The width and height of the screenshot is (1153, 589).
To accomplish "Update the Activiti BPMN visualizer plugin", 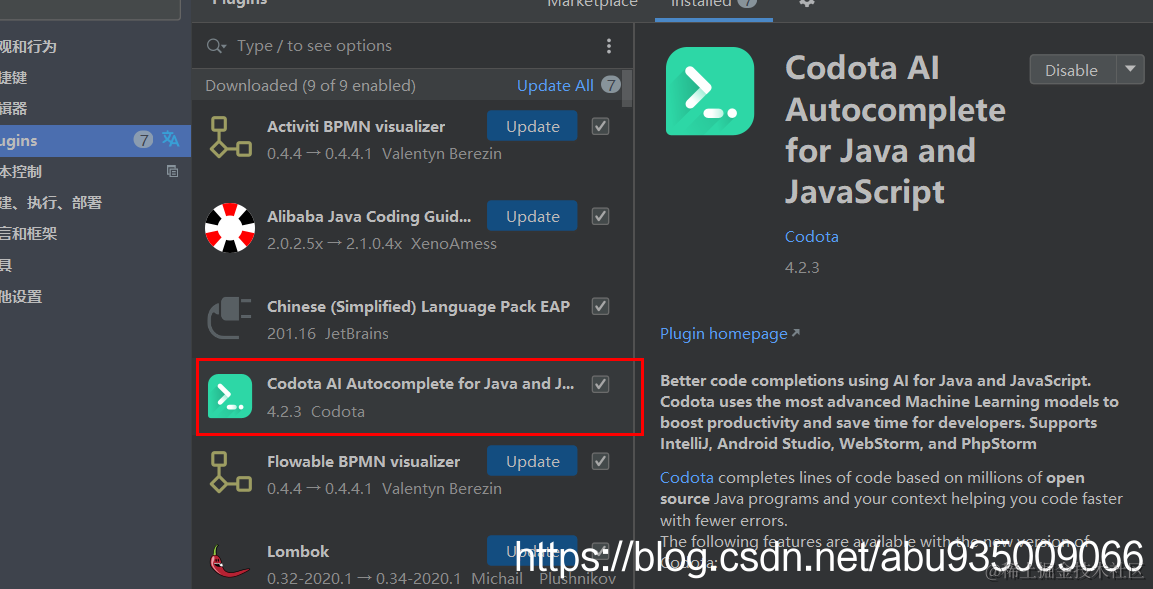I will point(532,126).
